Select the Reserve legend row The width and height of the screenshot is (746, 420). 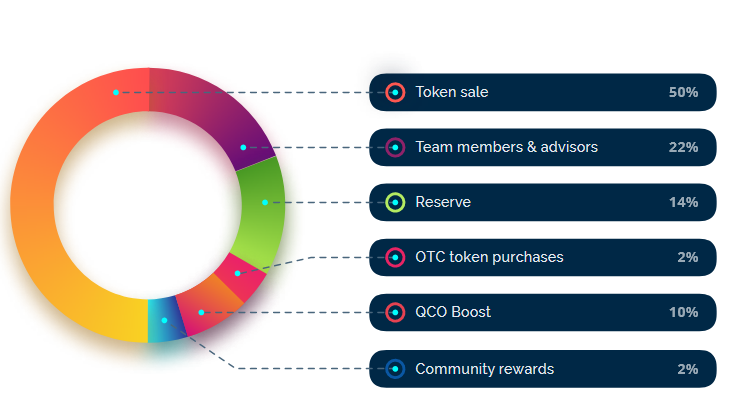tap(543, 203)
